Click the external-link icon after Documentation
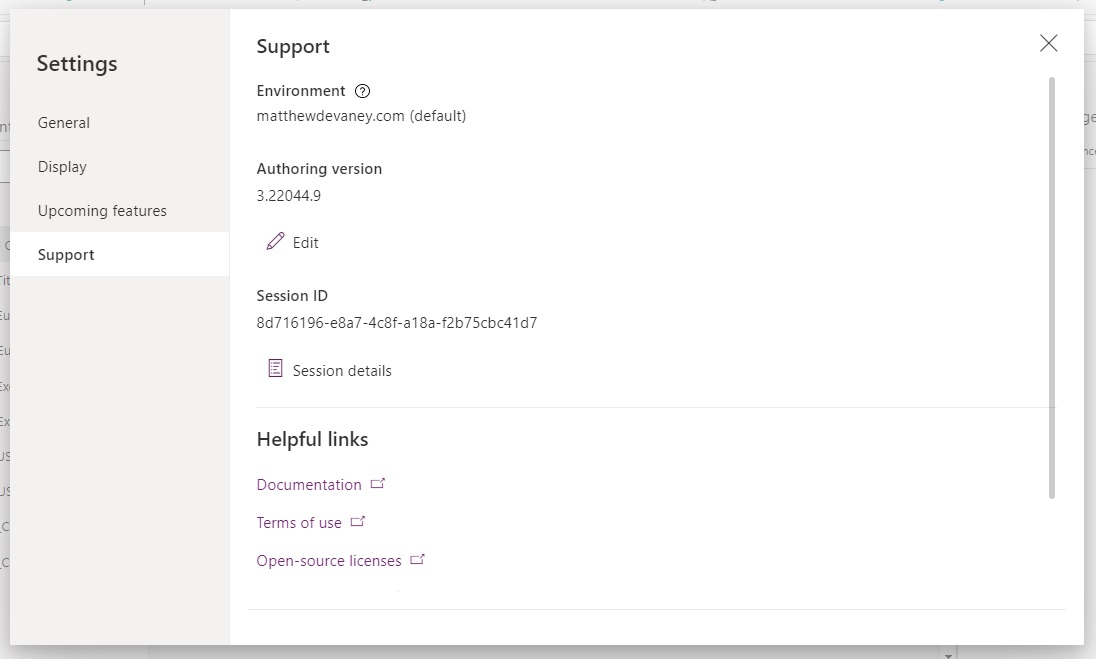 [378, 482]
